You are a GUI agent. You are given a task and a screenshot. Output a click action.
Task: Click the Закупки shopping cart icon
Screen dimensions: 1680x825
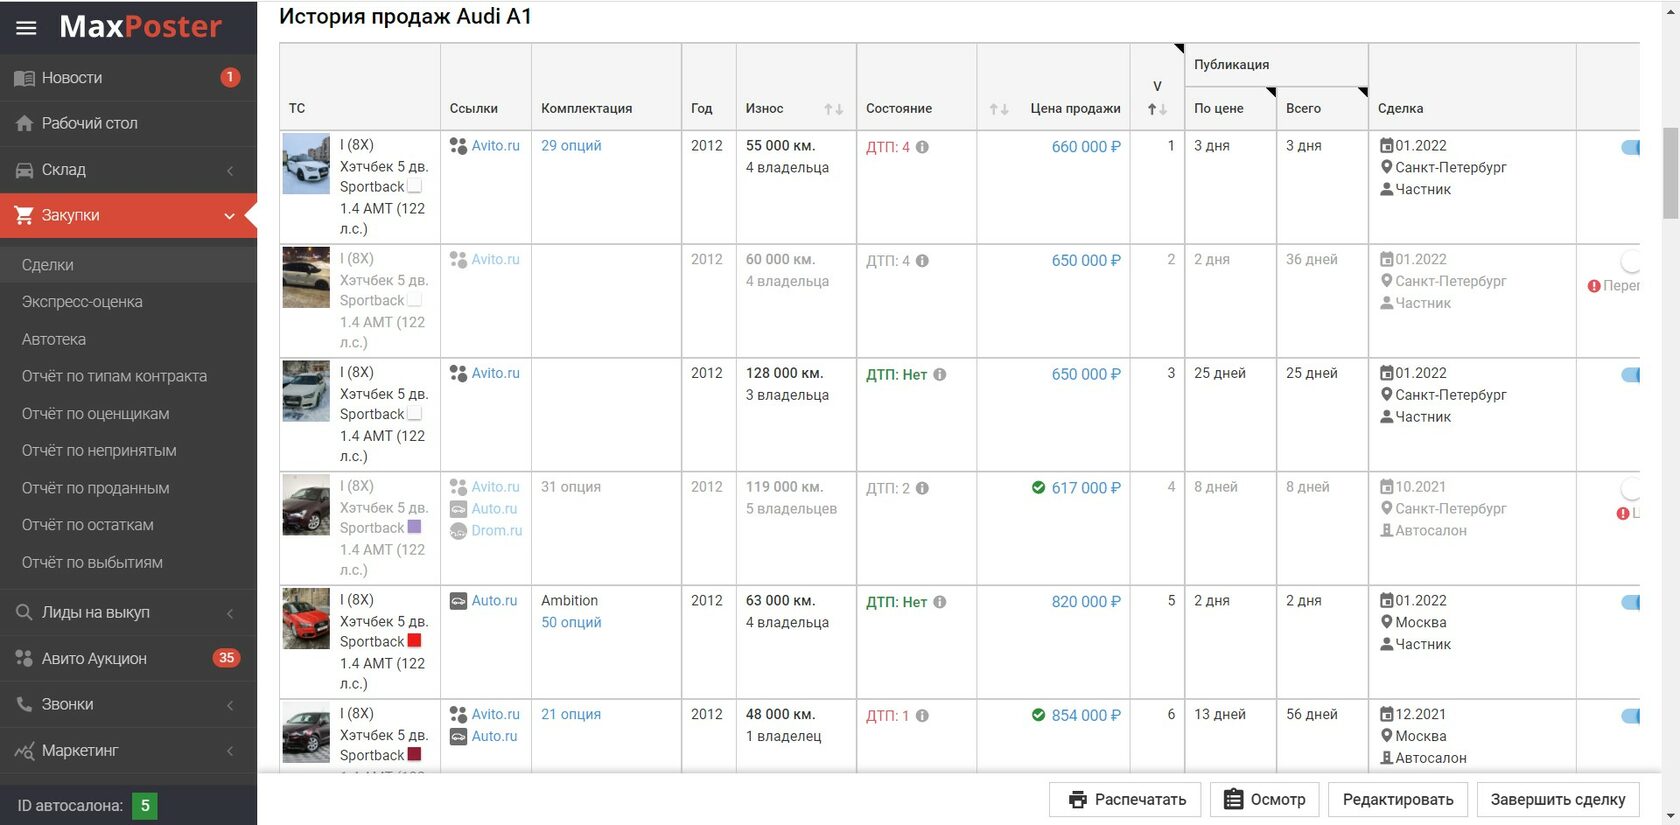[x=25, y=215]
